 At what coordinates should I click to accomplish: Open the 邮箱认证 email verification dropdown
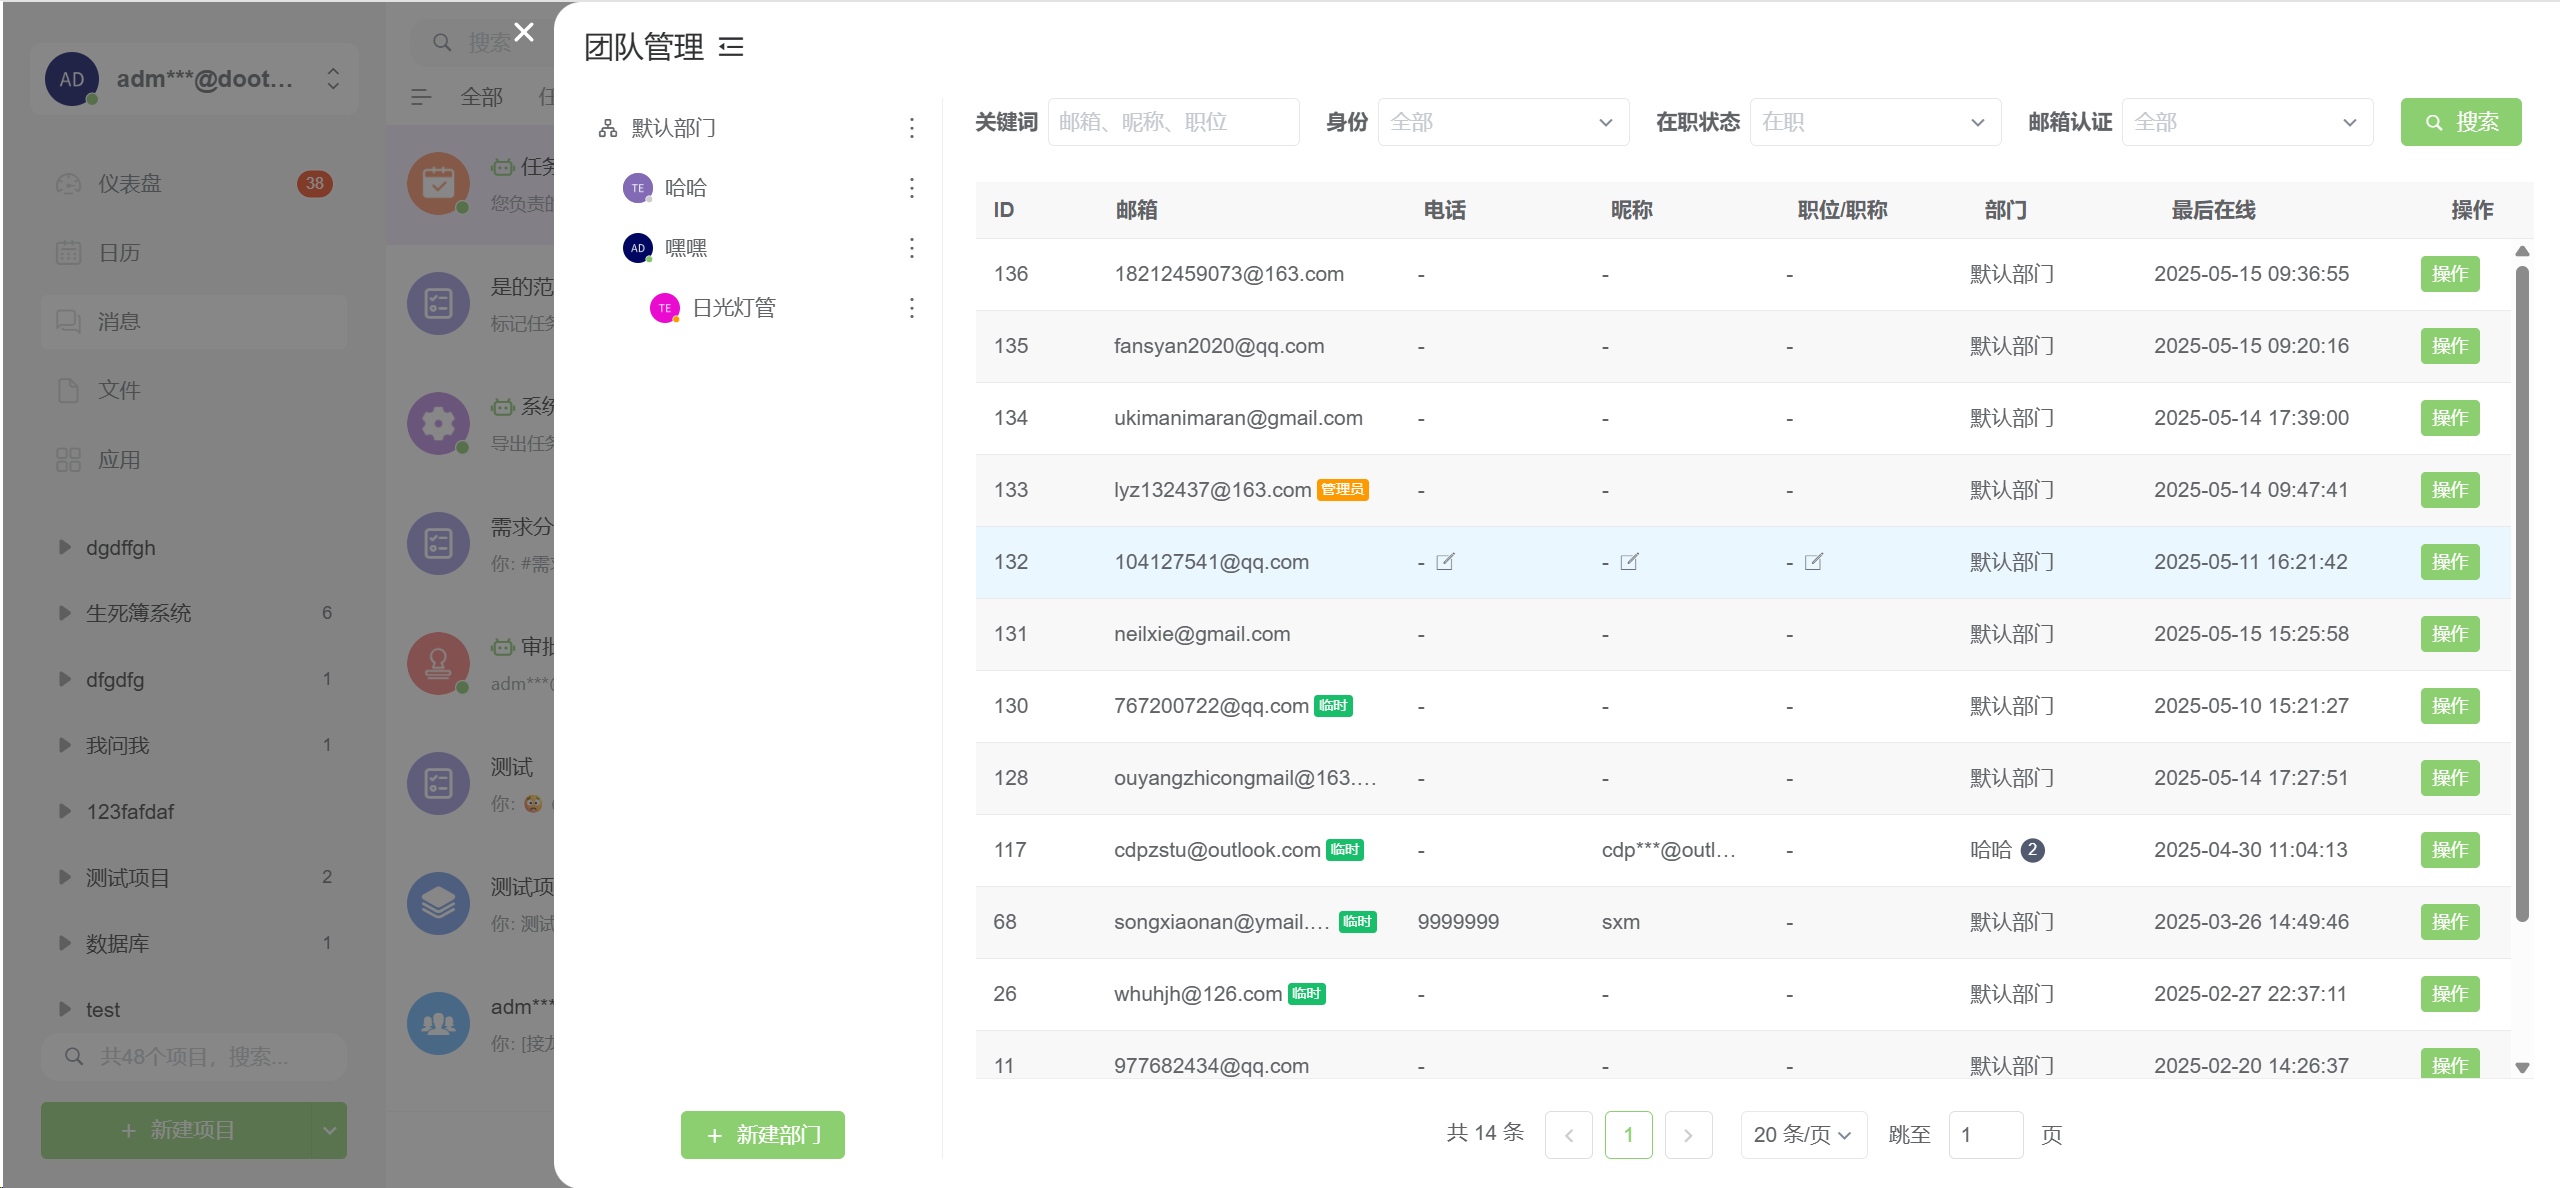pos(2246,122)
